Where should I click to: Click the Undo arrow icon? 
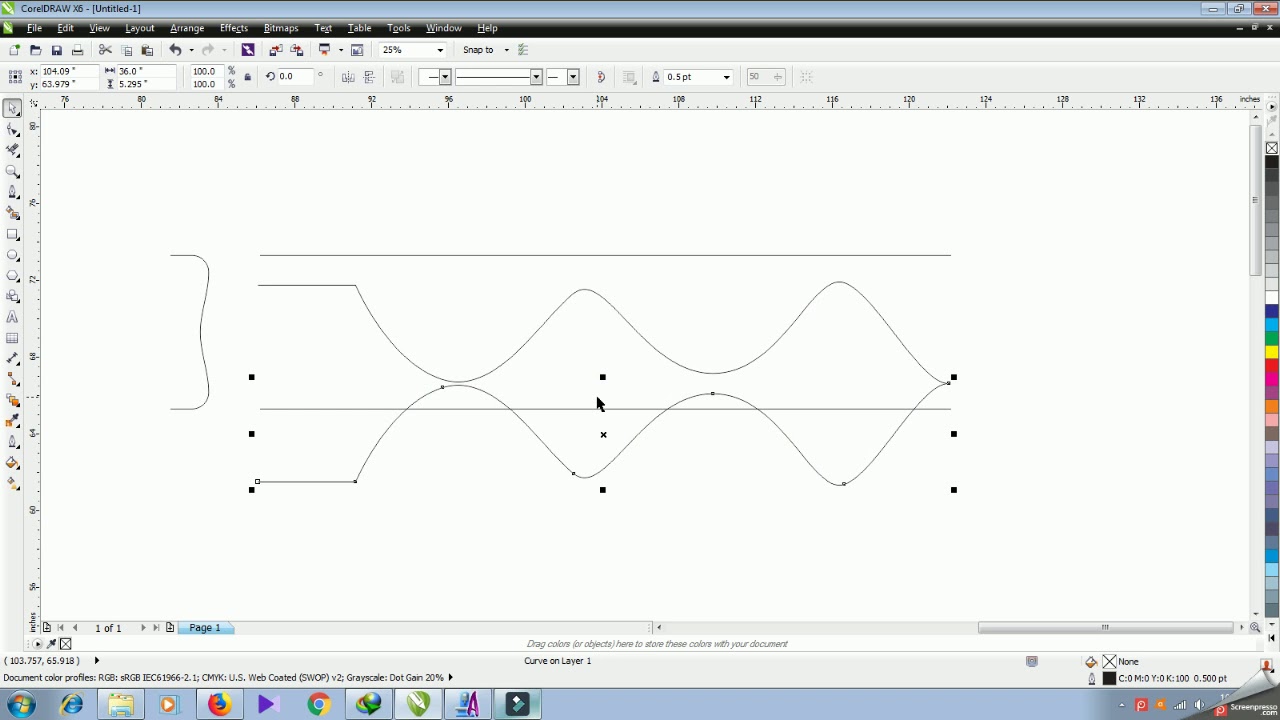click(x=175, y=50)
